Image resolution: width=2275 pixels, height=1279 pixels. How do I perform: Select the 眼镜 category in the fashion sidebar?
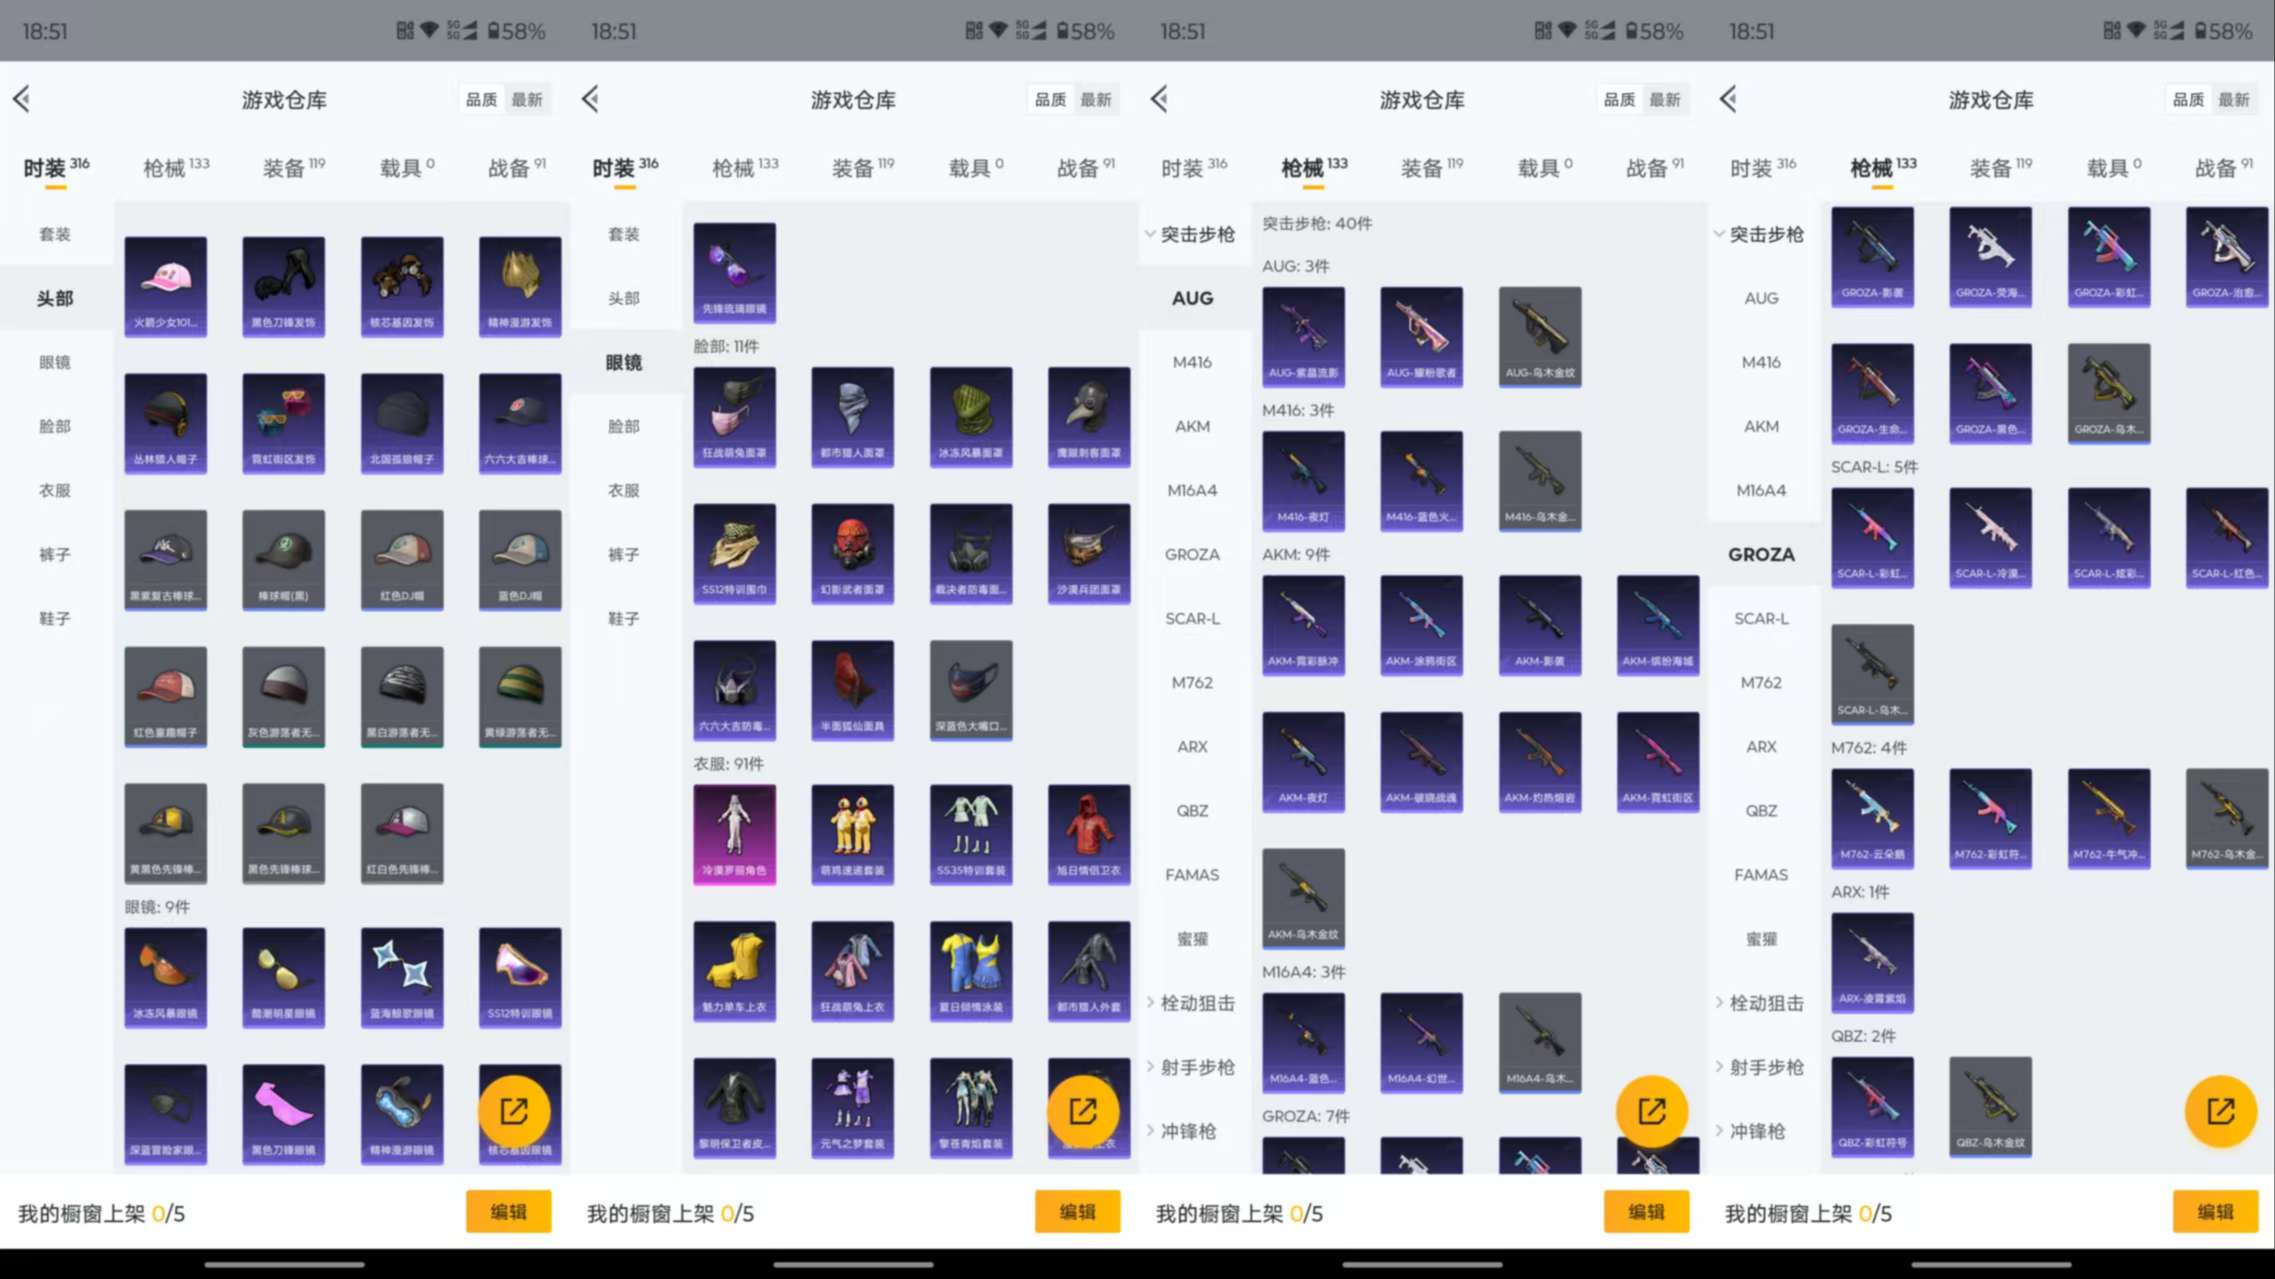pos(623,362)
